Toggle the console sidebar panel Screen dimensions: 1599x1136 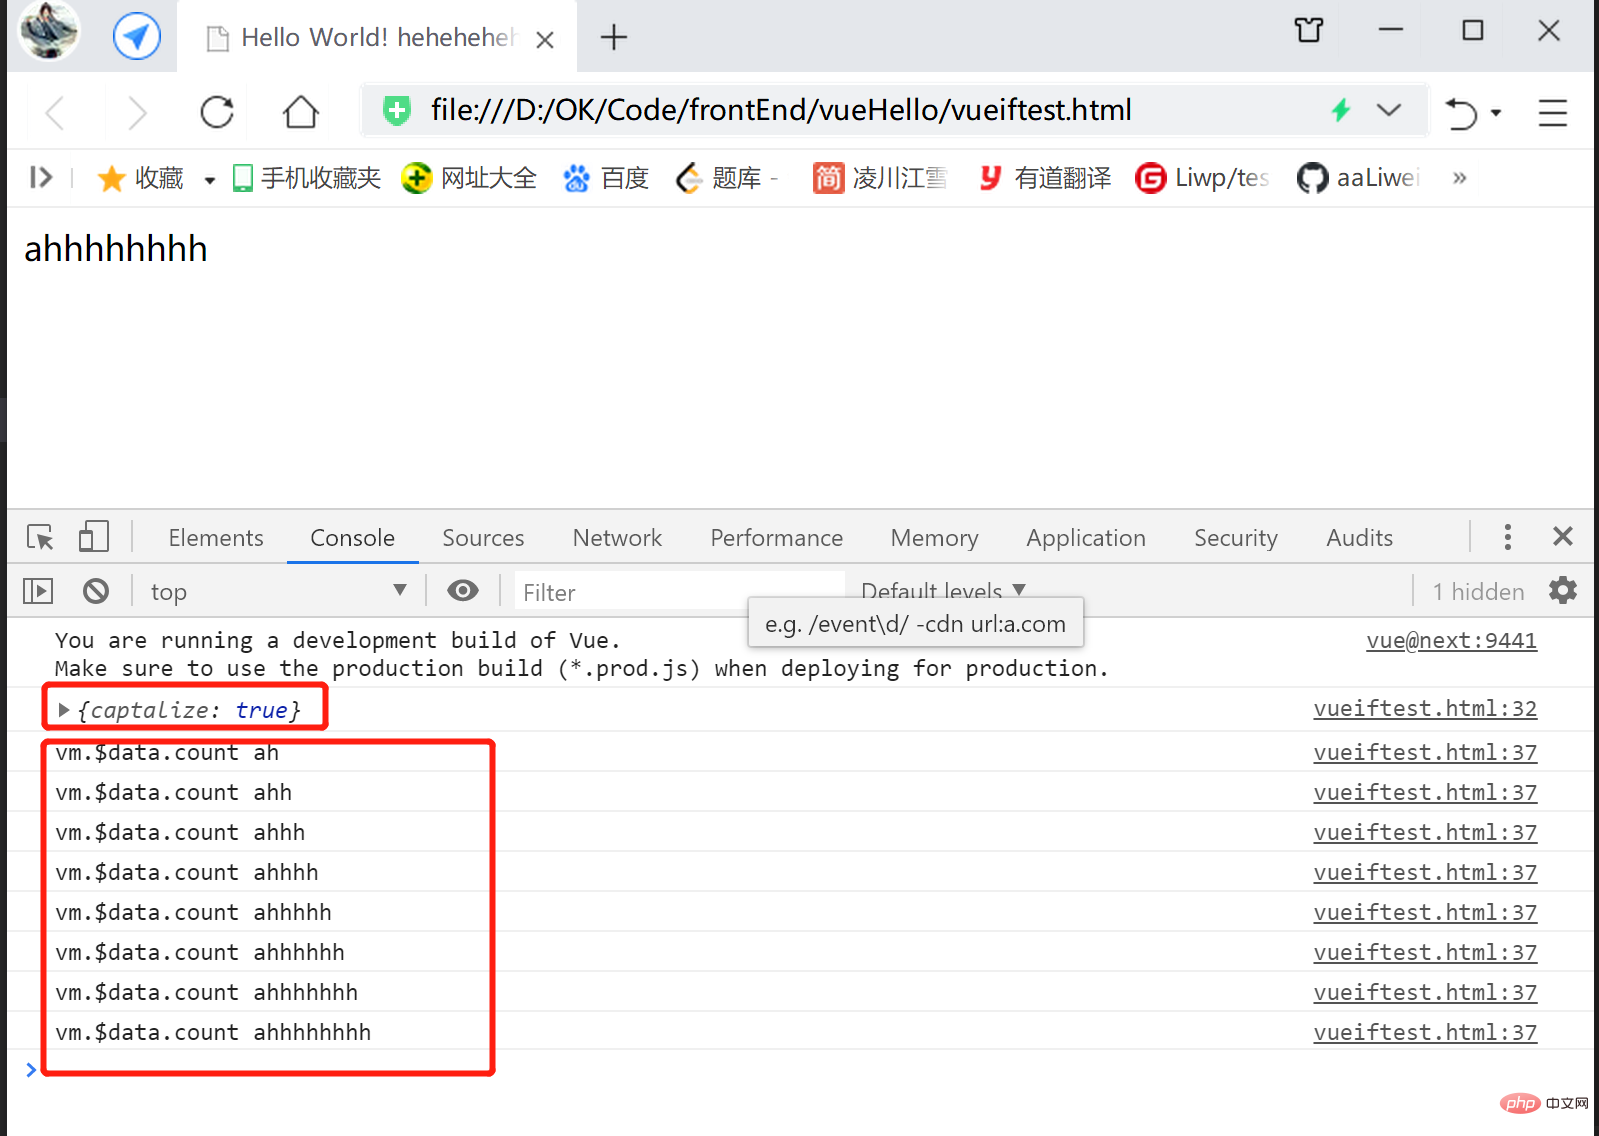point(38,591)
